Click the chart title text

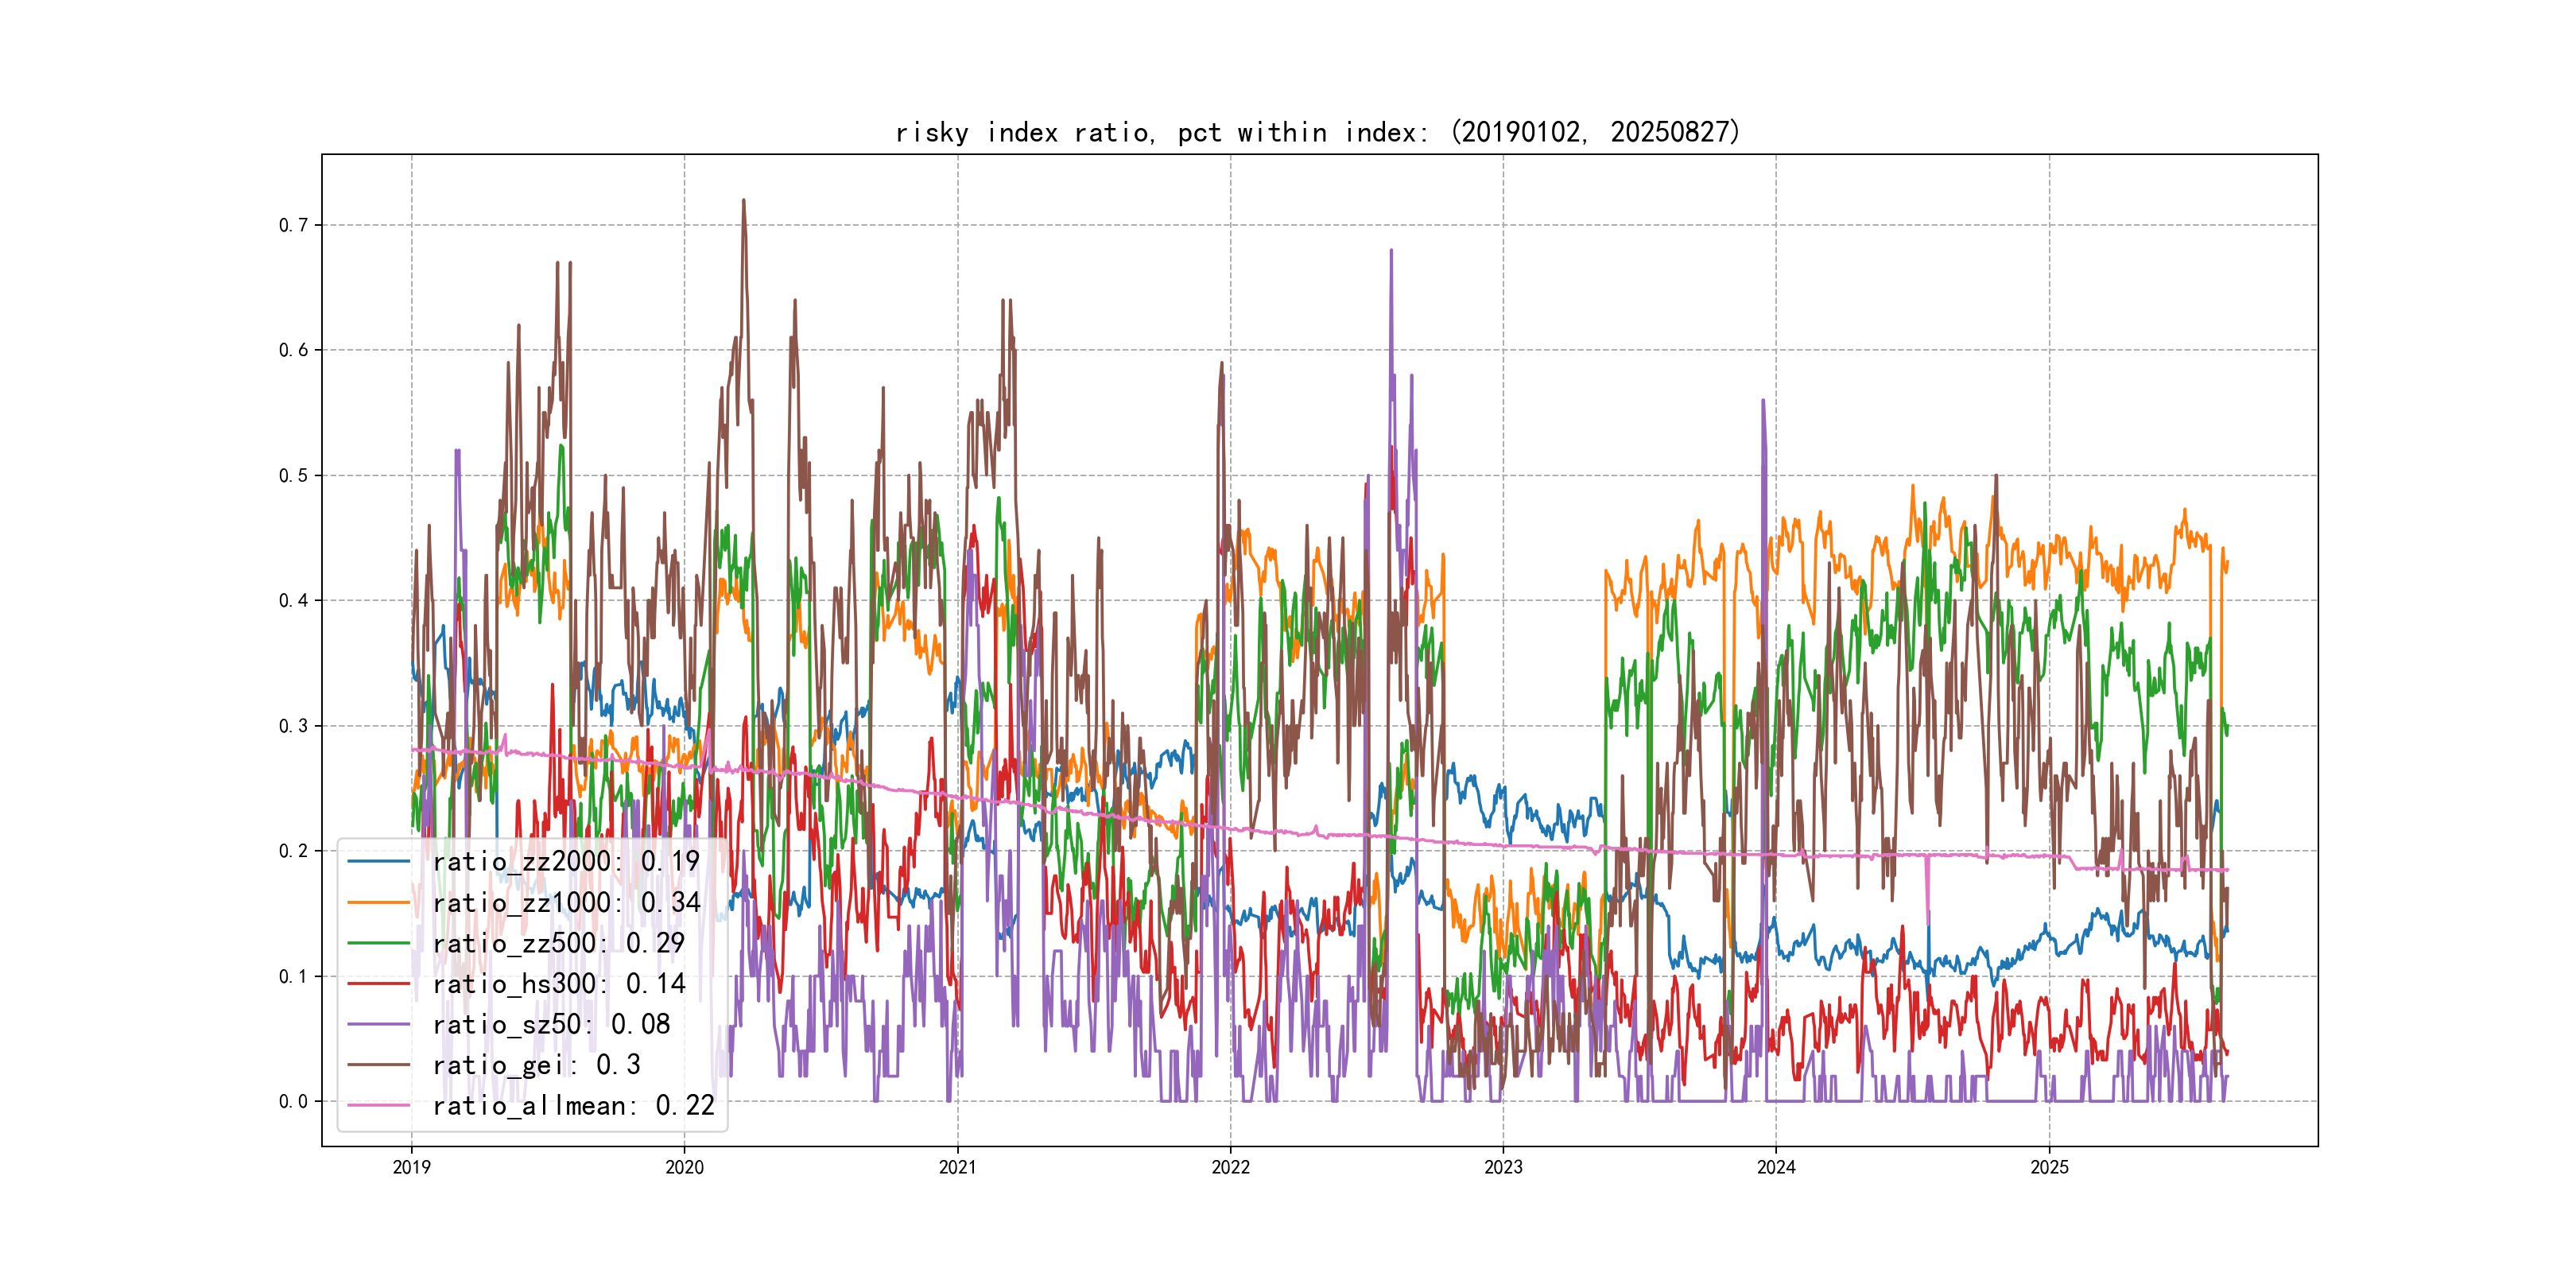coord(1317,132)
